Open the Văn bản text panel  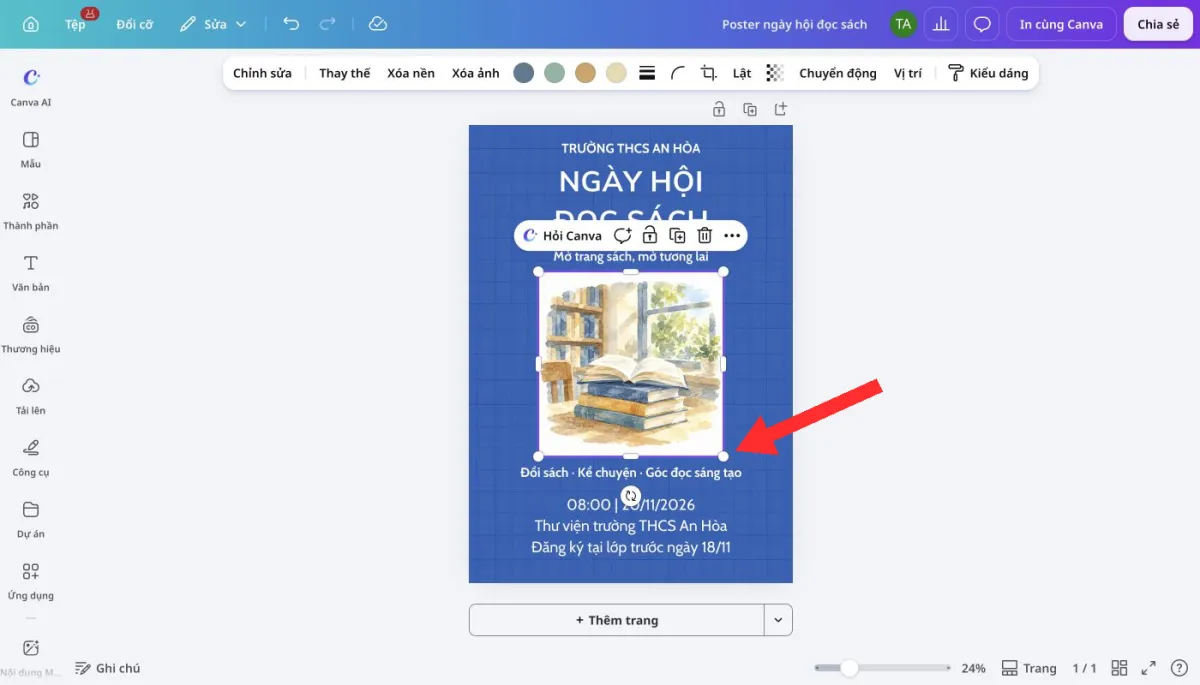(x=31, y=272)
